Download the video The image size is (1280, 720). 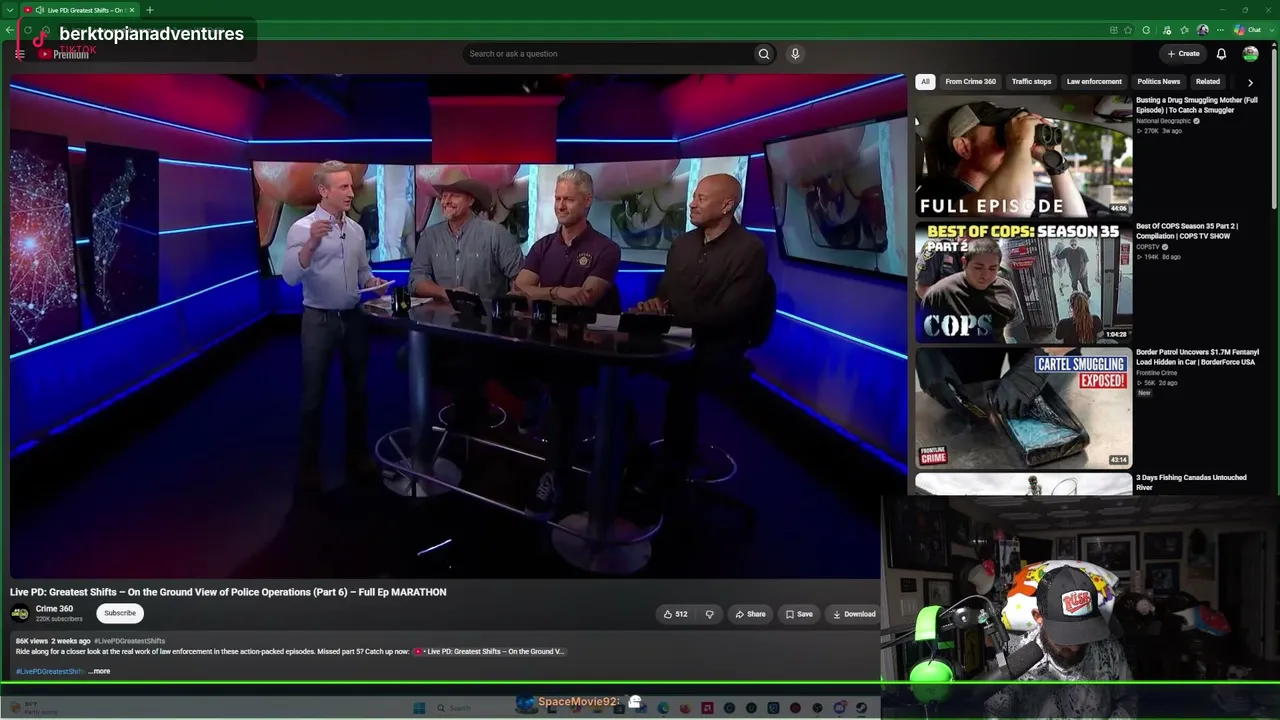(854, 614)
